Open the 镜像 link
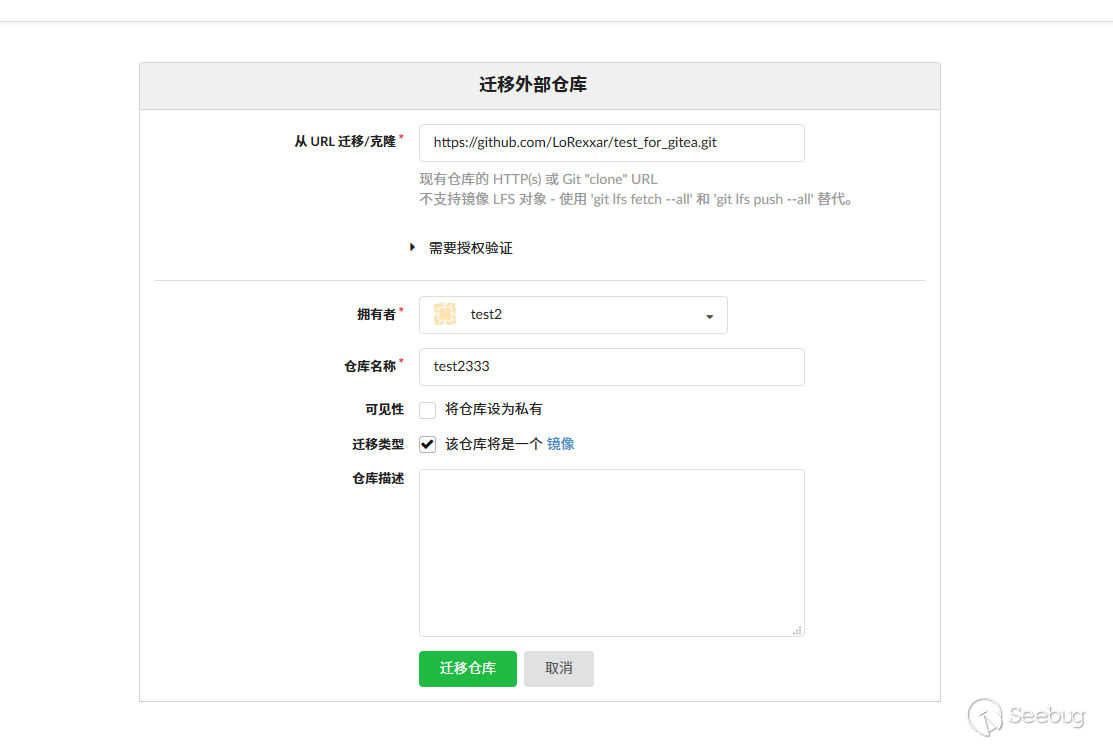1113x744 pixels. [x=560, y=444]
